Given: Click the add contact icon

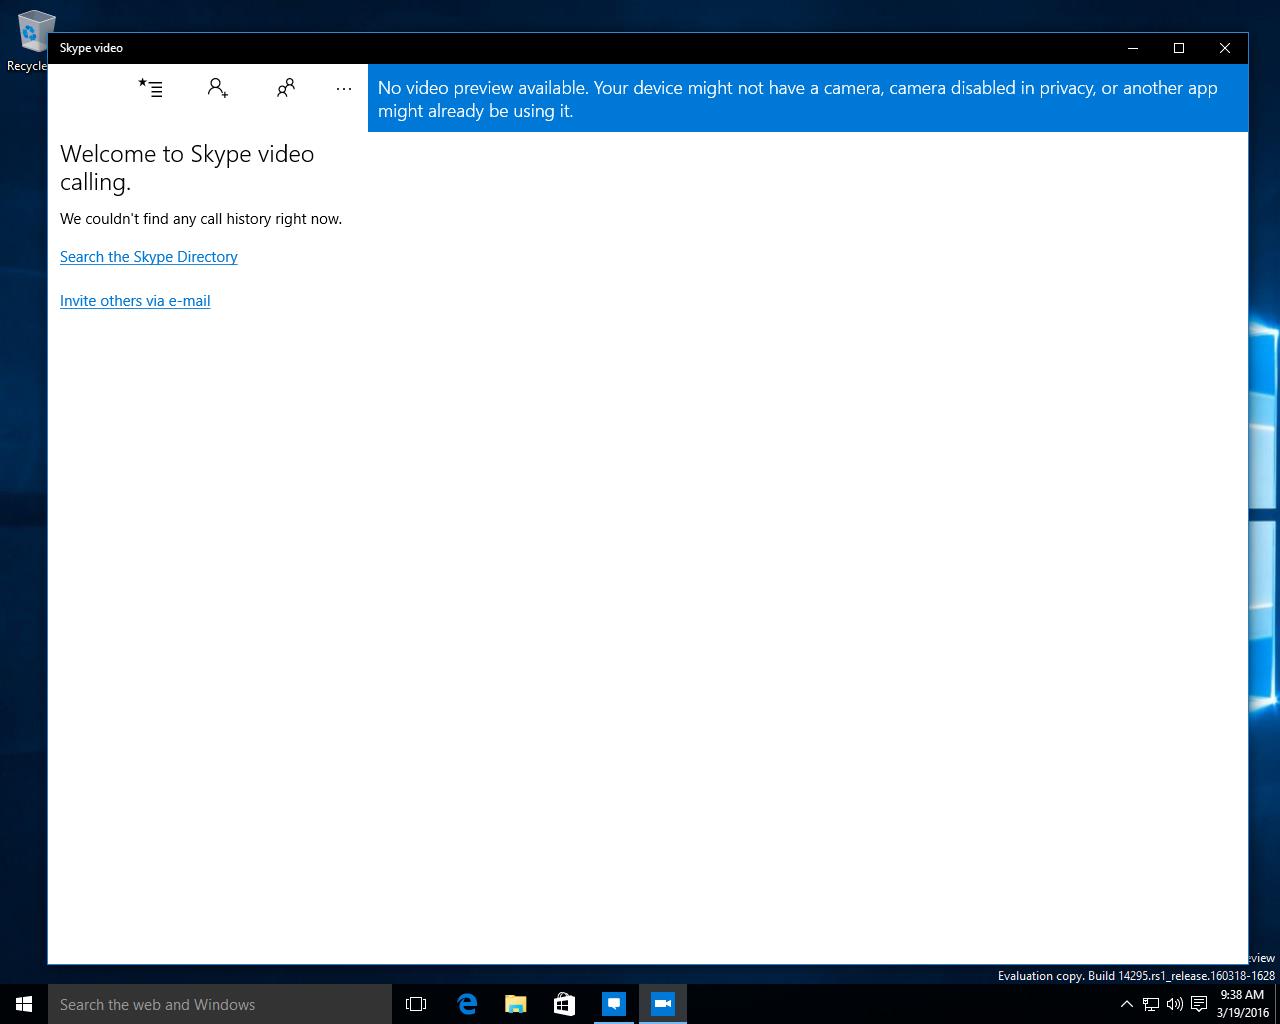Looking at the screenshot, I should click(x=218, y=88).
